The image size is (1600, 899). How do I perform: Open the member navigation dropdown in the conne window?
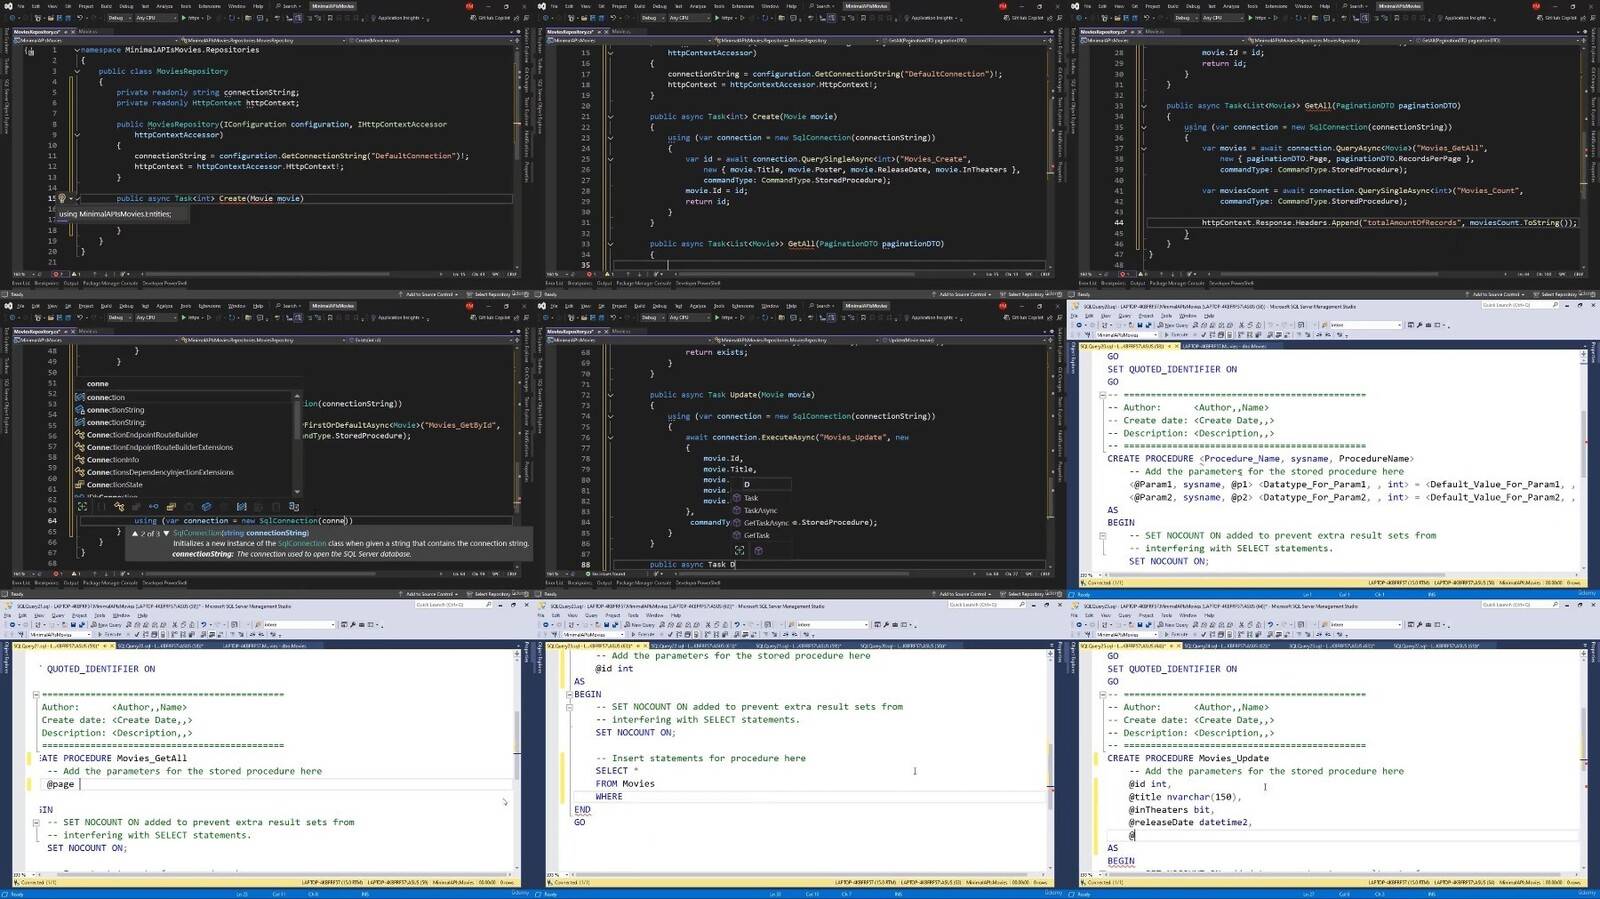430,340
